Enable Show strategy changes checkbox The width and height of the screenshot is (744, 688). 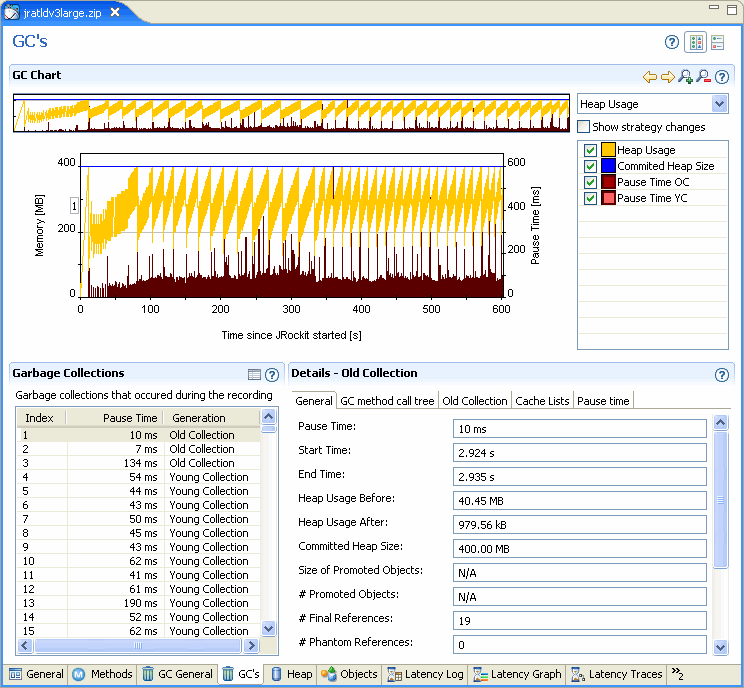click(x=584, y=127)
